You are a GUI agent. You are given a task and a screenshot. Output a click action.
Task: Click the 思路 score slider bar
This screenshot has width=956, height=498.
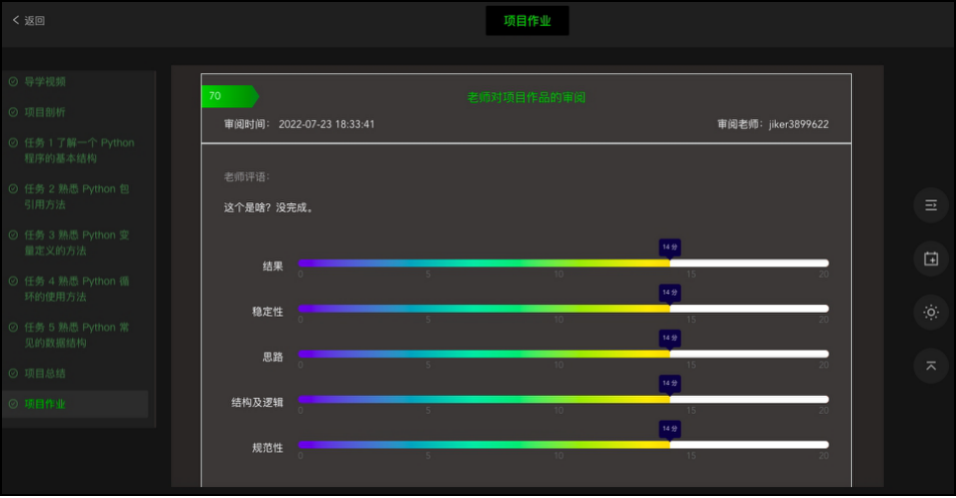(x=563, y=354)
